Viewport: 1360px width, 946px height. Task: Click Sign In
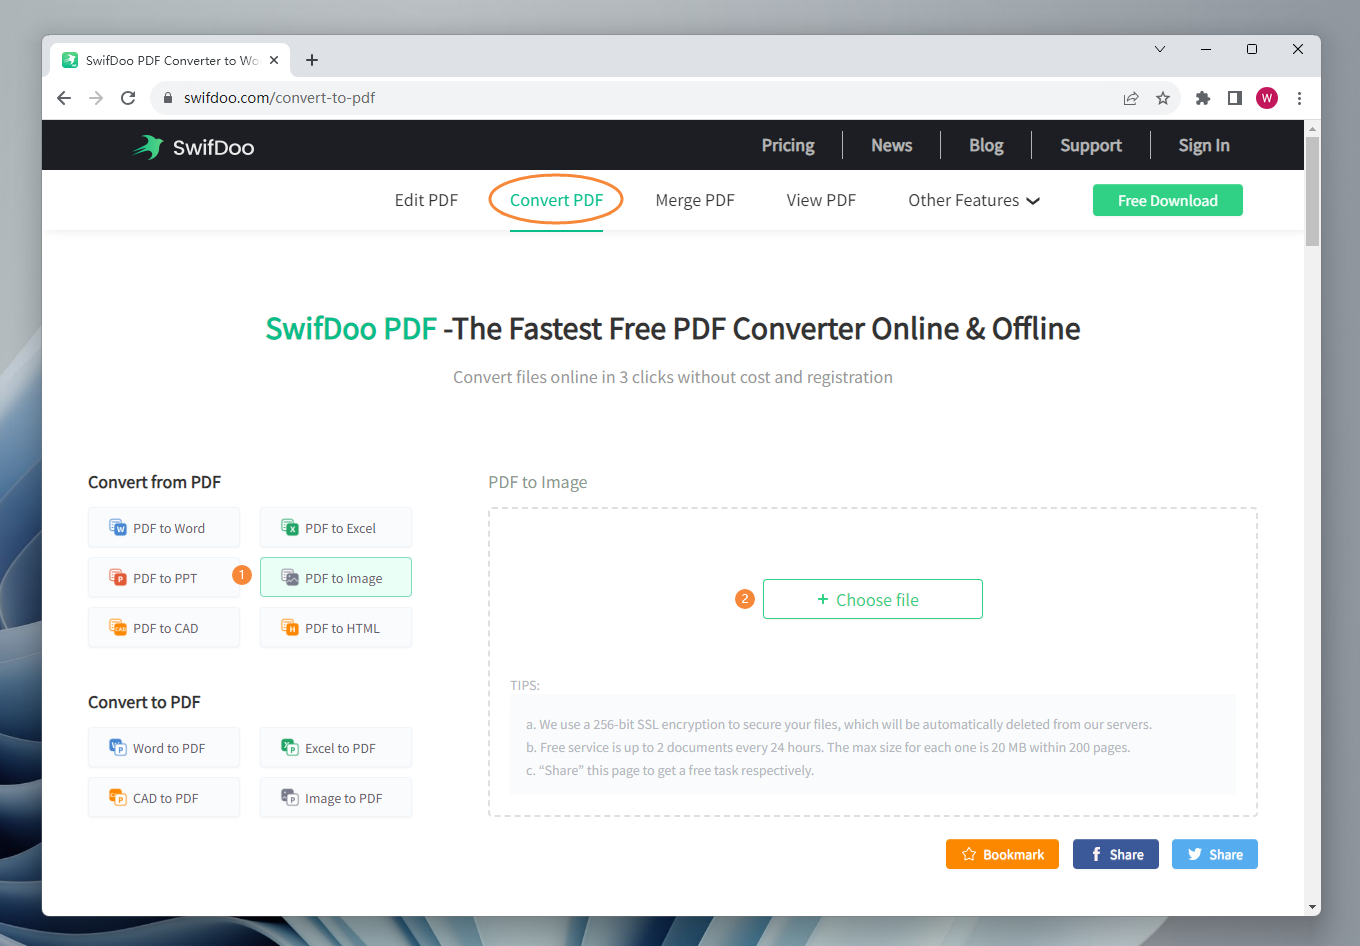click(x=1204, y=145)
